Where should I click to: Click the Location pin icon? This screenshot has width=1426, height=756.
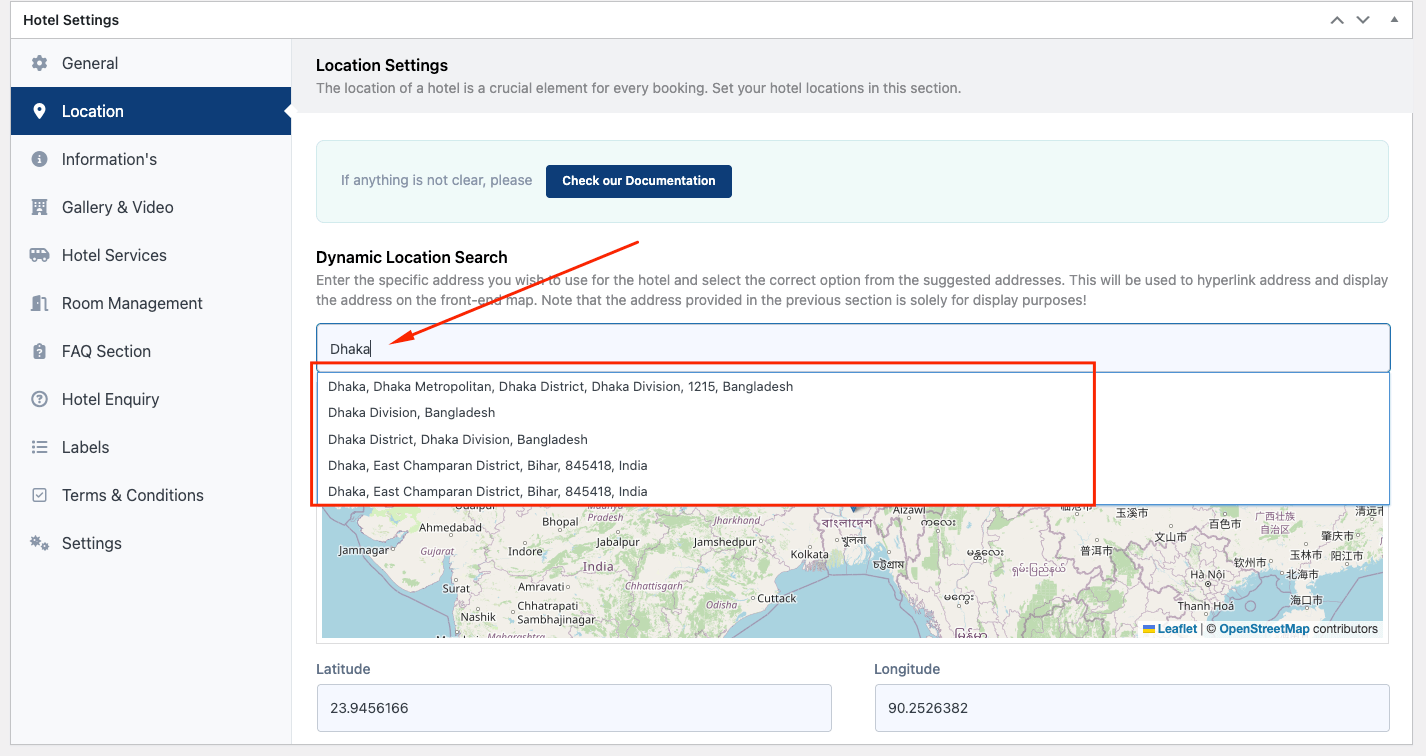point(39,111)
